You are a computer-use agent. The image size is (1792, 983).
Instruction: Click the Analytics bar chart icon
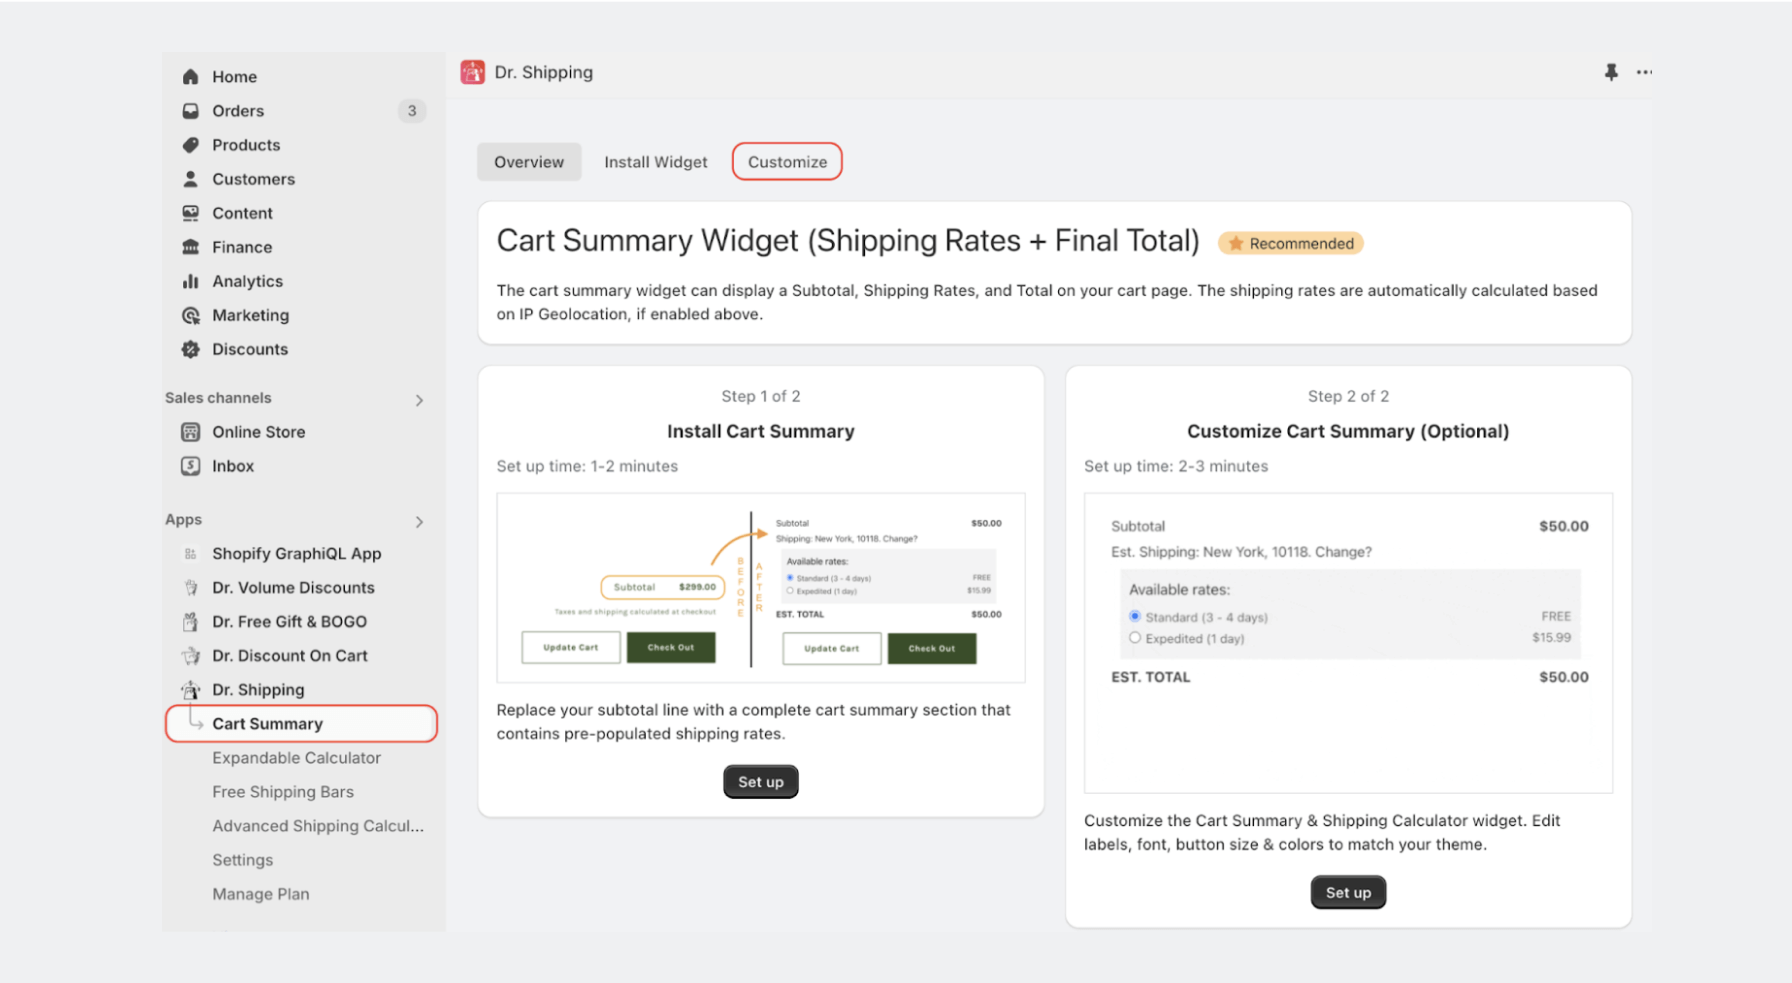coord(190,281)
